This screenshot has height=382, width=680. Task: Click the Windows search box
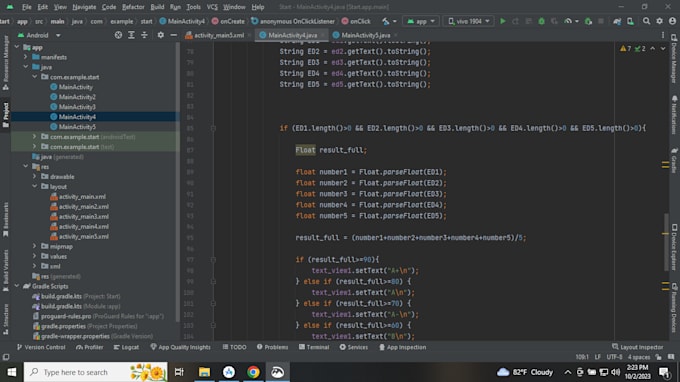pos(95,372)
